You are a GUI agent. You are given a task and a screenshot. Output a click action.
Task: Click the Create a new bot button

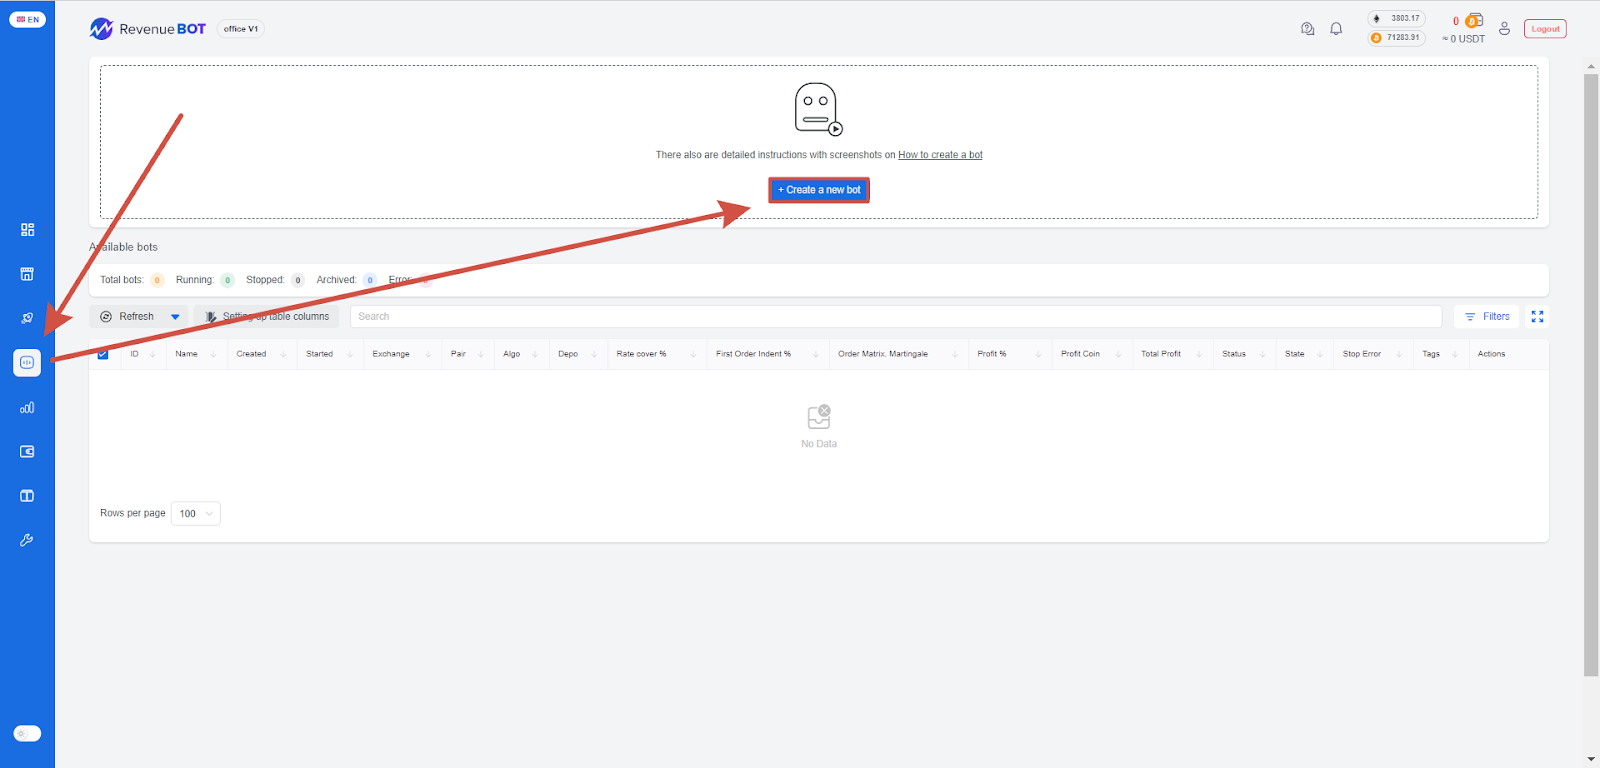coord(819,190)
